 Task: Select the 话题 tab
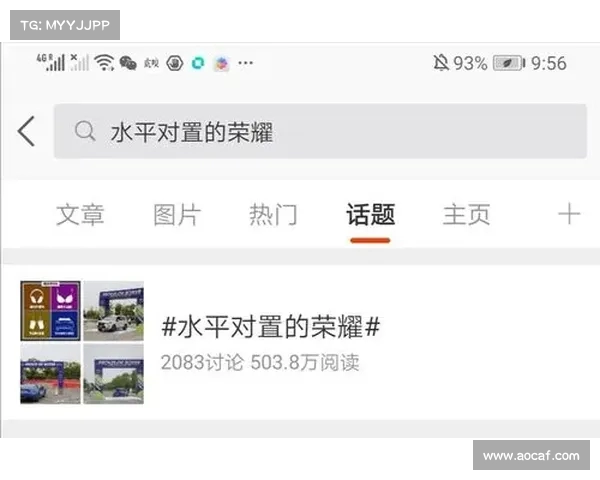coord(370,214)
